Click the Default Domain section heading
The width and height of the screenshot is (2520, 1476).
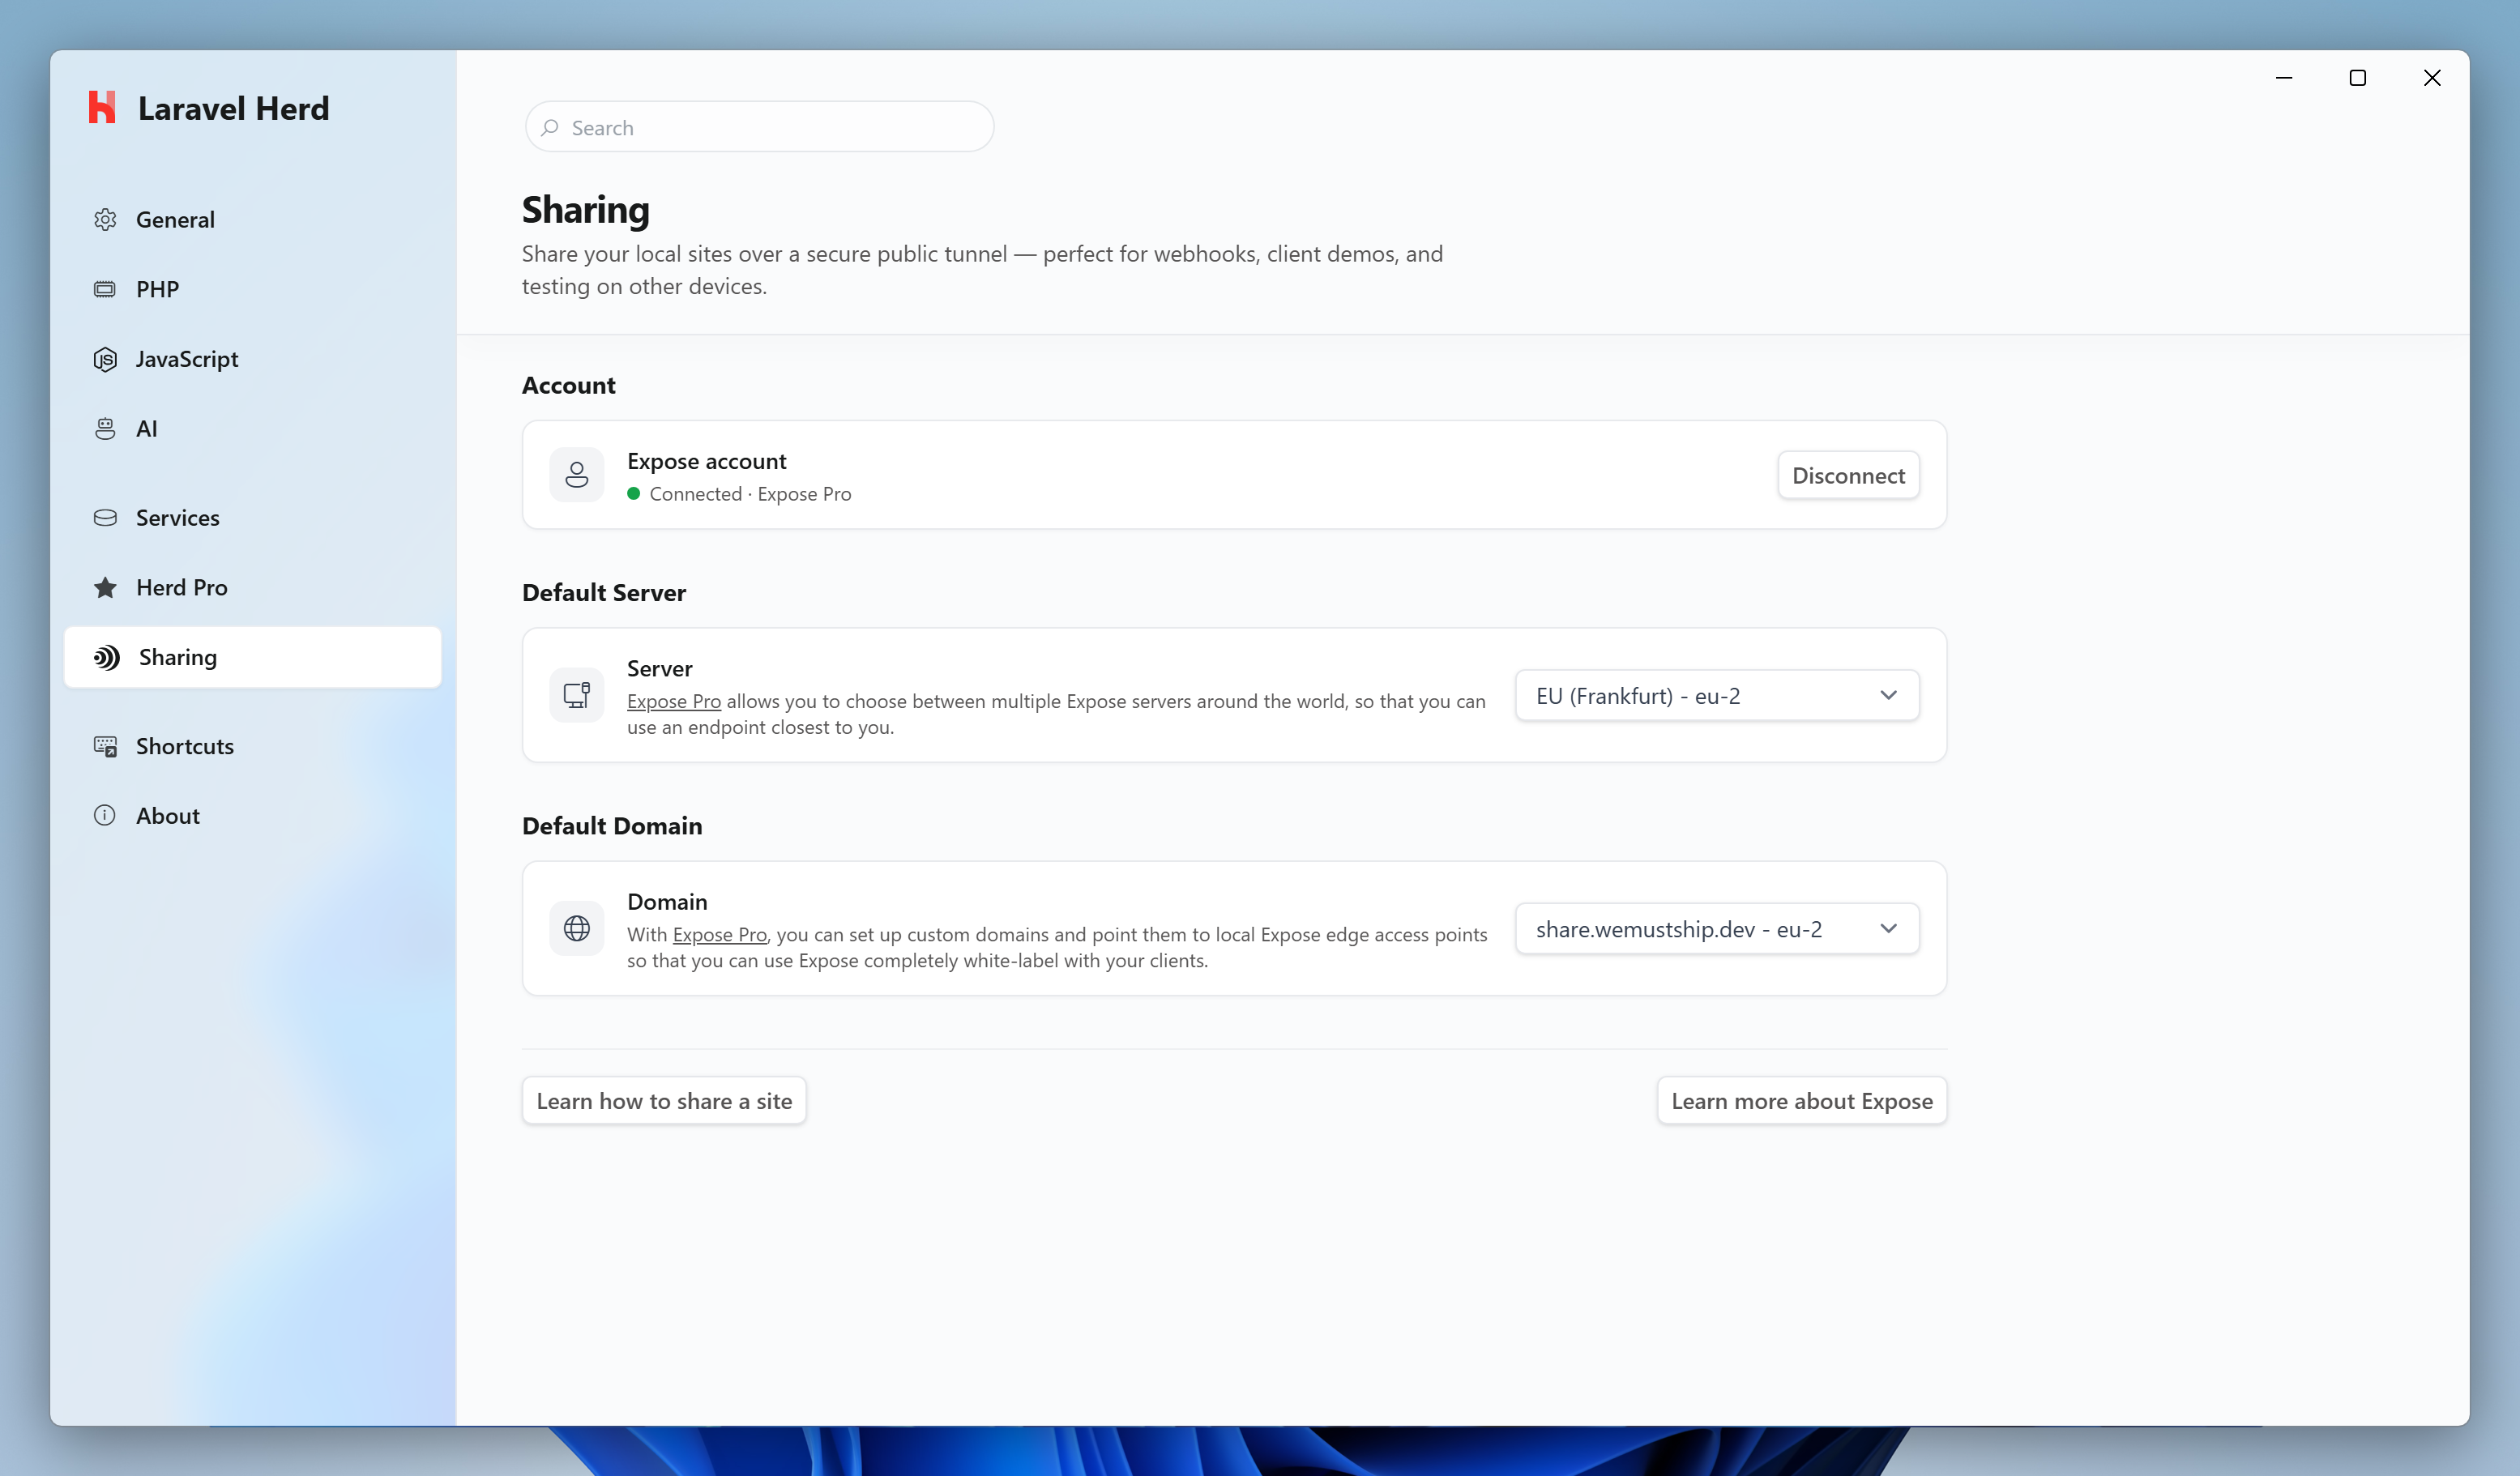(612, 825)
